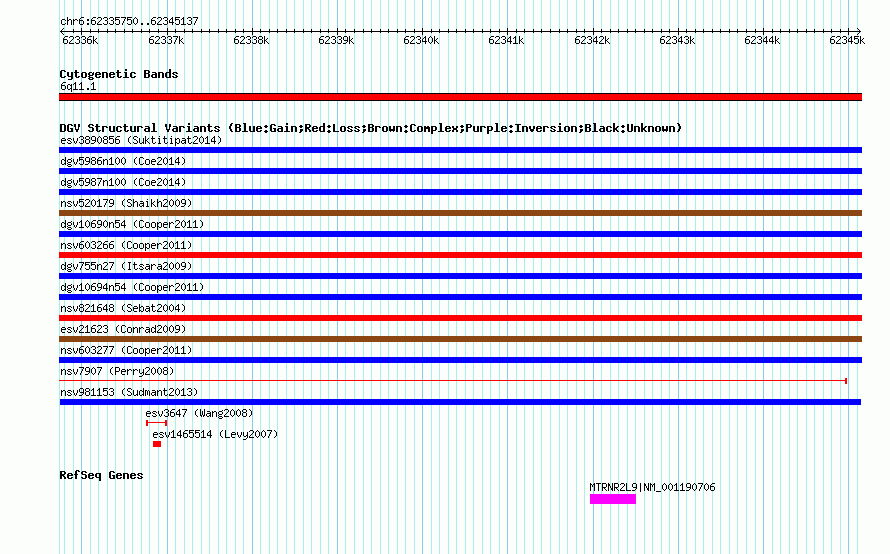Click the 62337k ruler tick label
This screenshot has height=554, width=890.
click(x=166, y=41)
